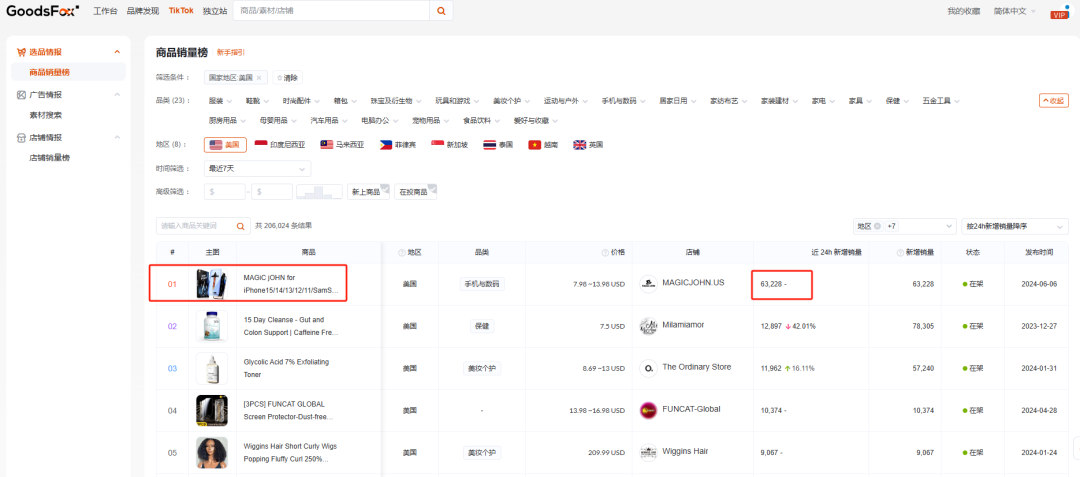Select the 英国 flag region
The height and width of the screenshot is (477, 1080).
pos(588,145)
